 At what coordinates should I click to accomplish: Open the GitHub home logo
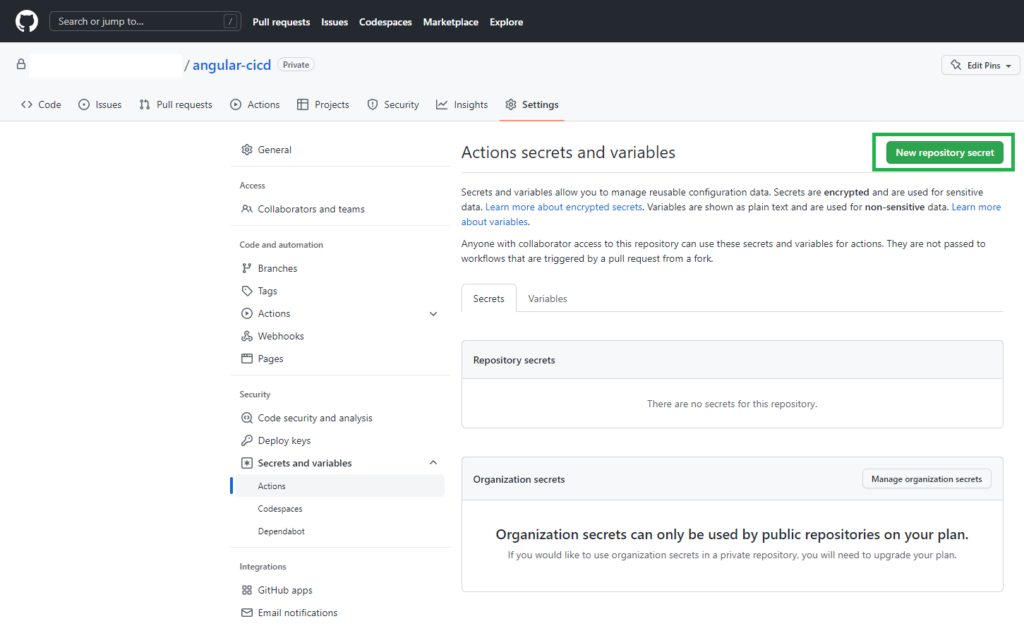[x=27, y=22]
